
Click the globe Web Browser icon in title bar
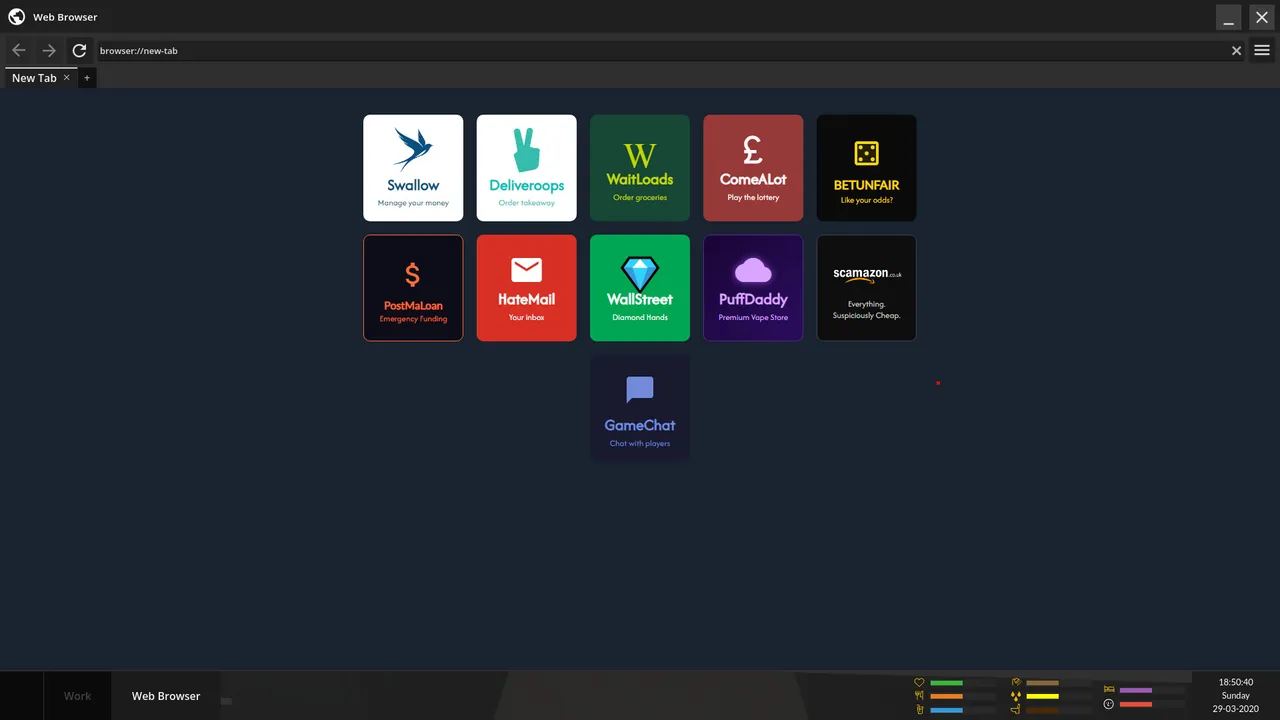(16, 17)
